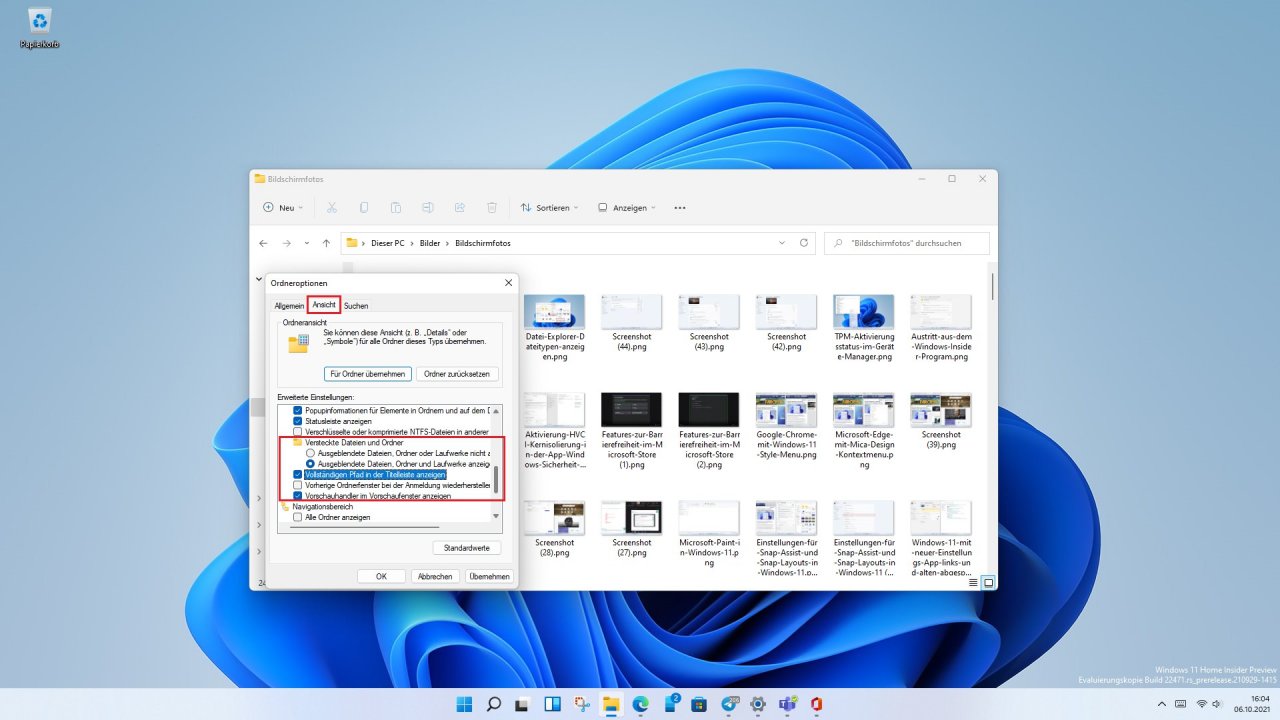The width and height of the screenshot is (1280, 720).
Task: Expand chevron after Dieser PC in breadcrumb
Action: [411, 243]
